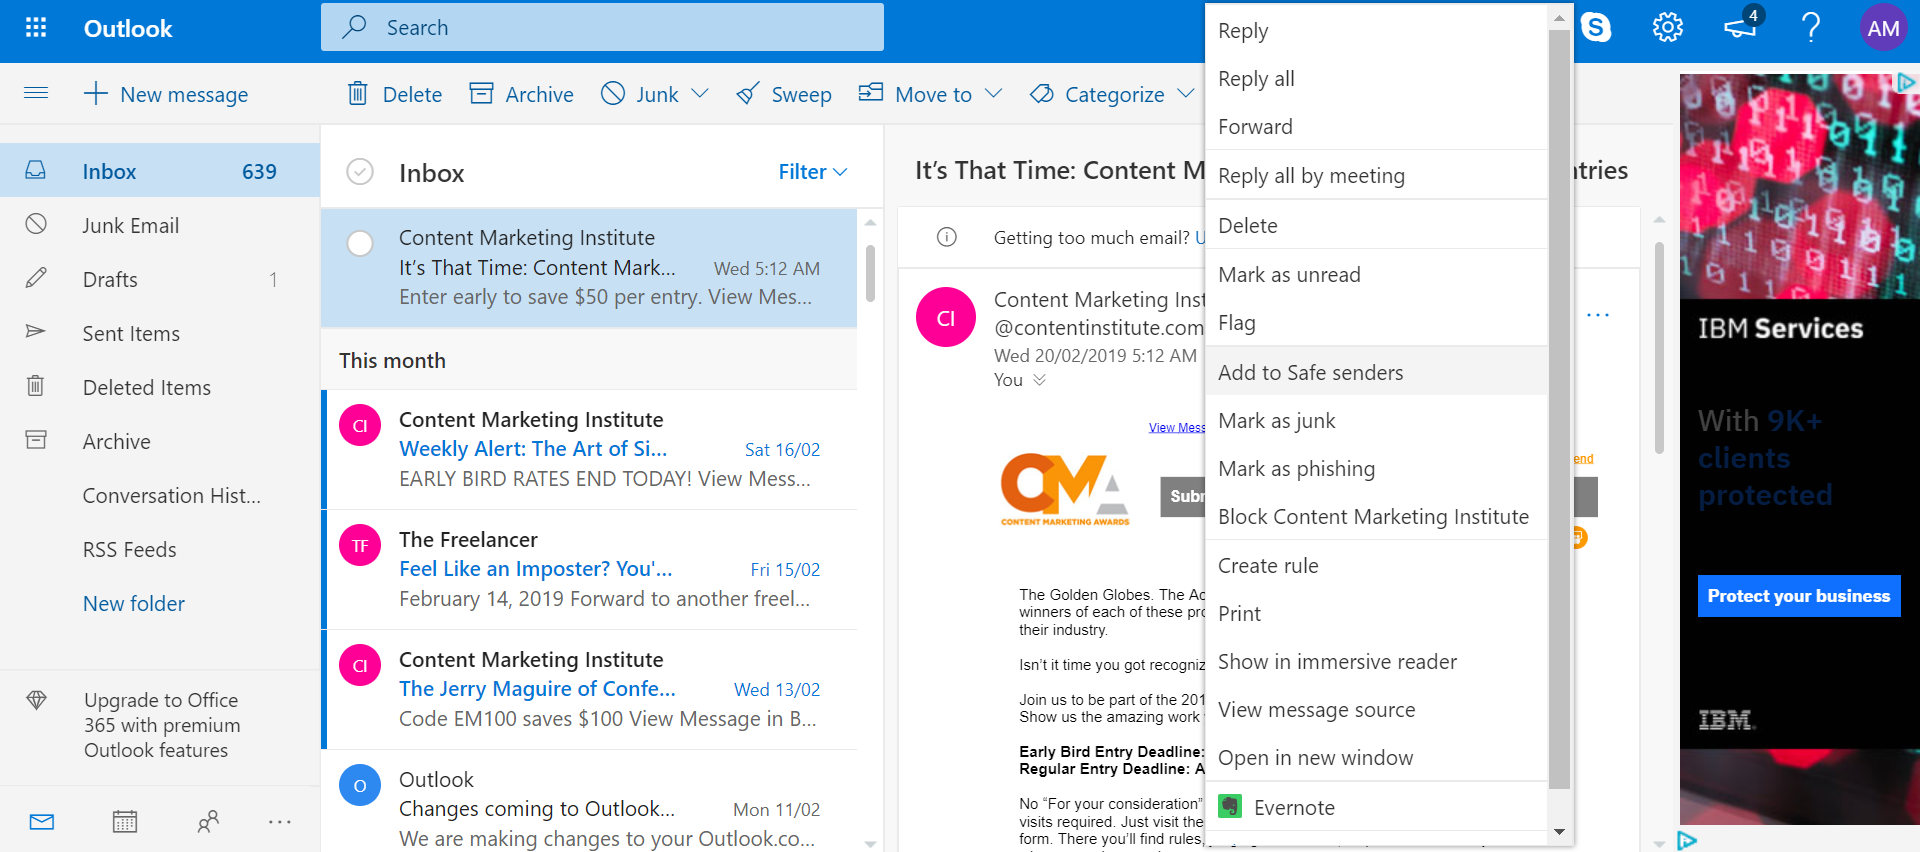Click the info icon beside Getting too much email
This screenshot has width=1920, height=852.
point(947,237)
